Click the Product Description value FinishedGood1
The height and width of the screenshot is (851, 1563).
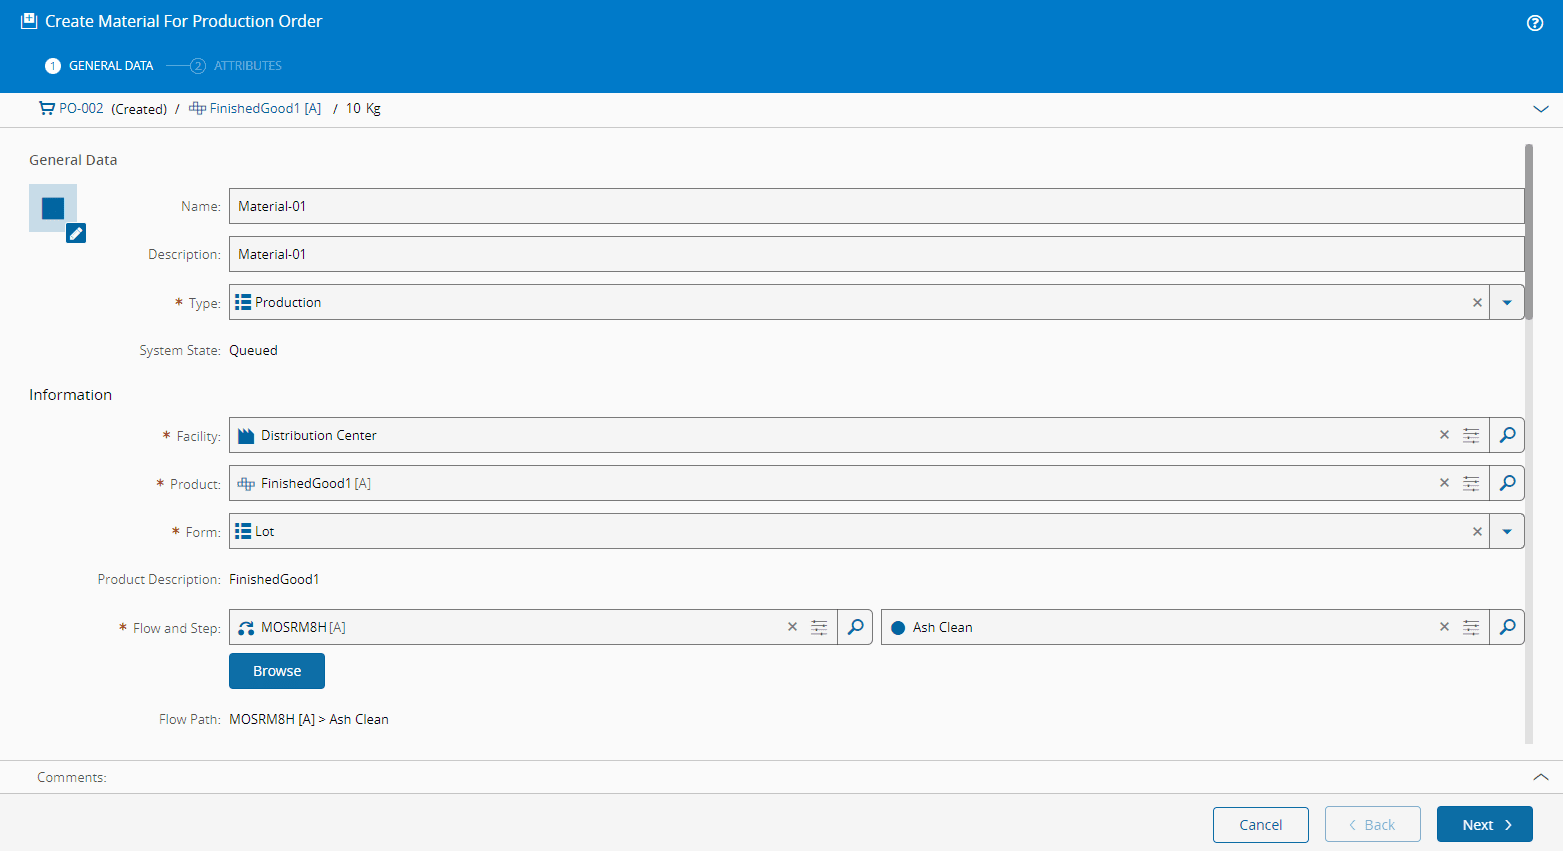coord(274,579)
